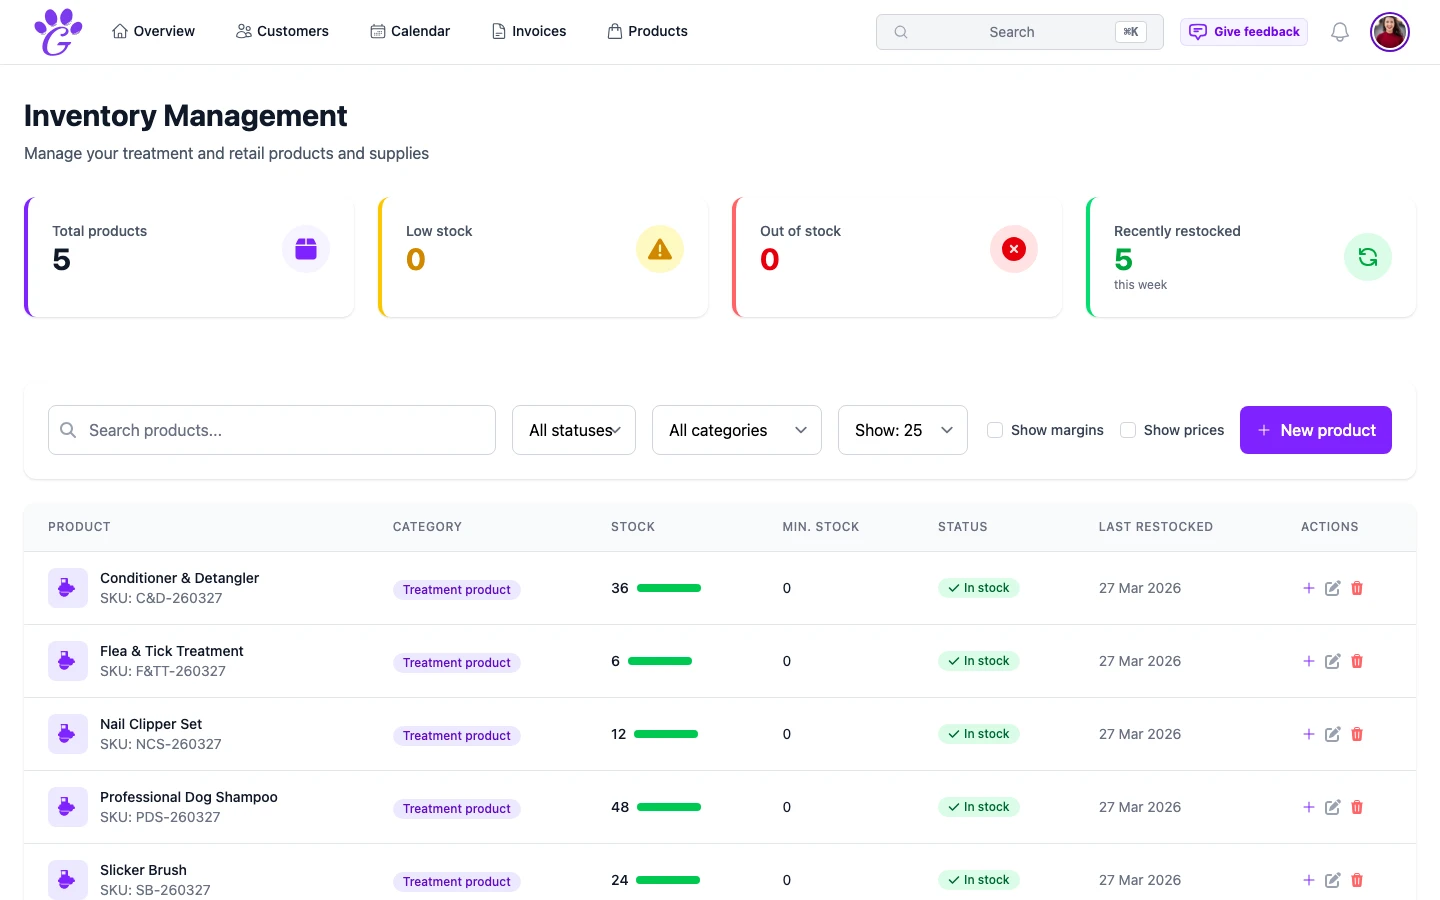
Task: Click the stock level bar for Professional Dog Shampoo
Action: (x=668, y=807)
